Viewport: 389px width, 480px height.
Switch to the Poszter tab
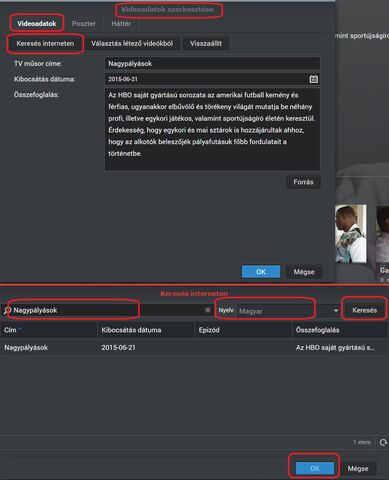point(83,24)
